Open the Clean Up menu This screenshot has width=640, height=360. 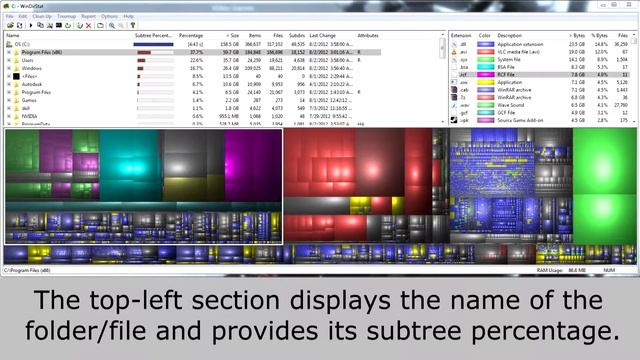[42, 16]
